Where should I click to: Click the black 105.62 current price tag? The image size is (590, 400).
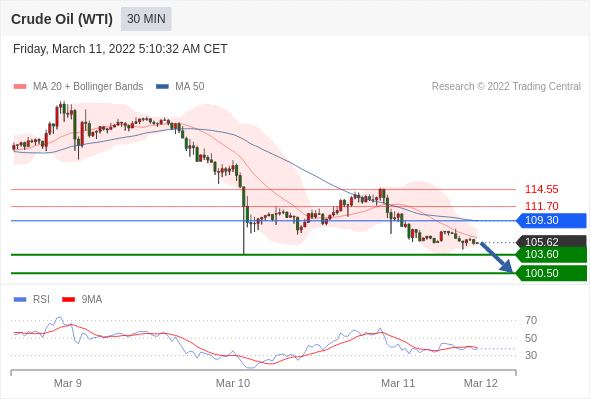pos(552,241)
